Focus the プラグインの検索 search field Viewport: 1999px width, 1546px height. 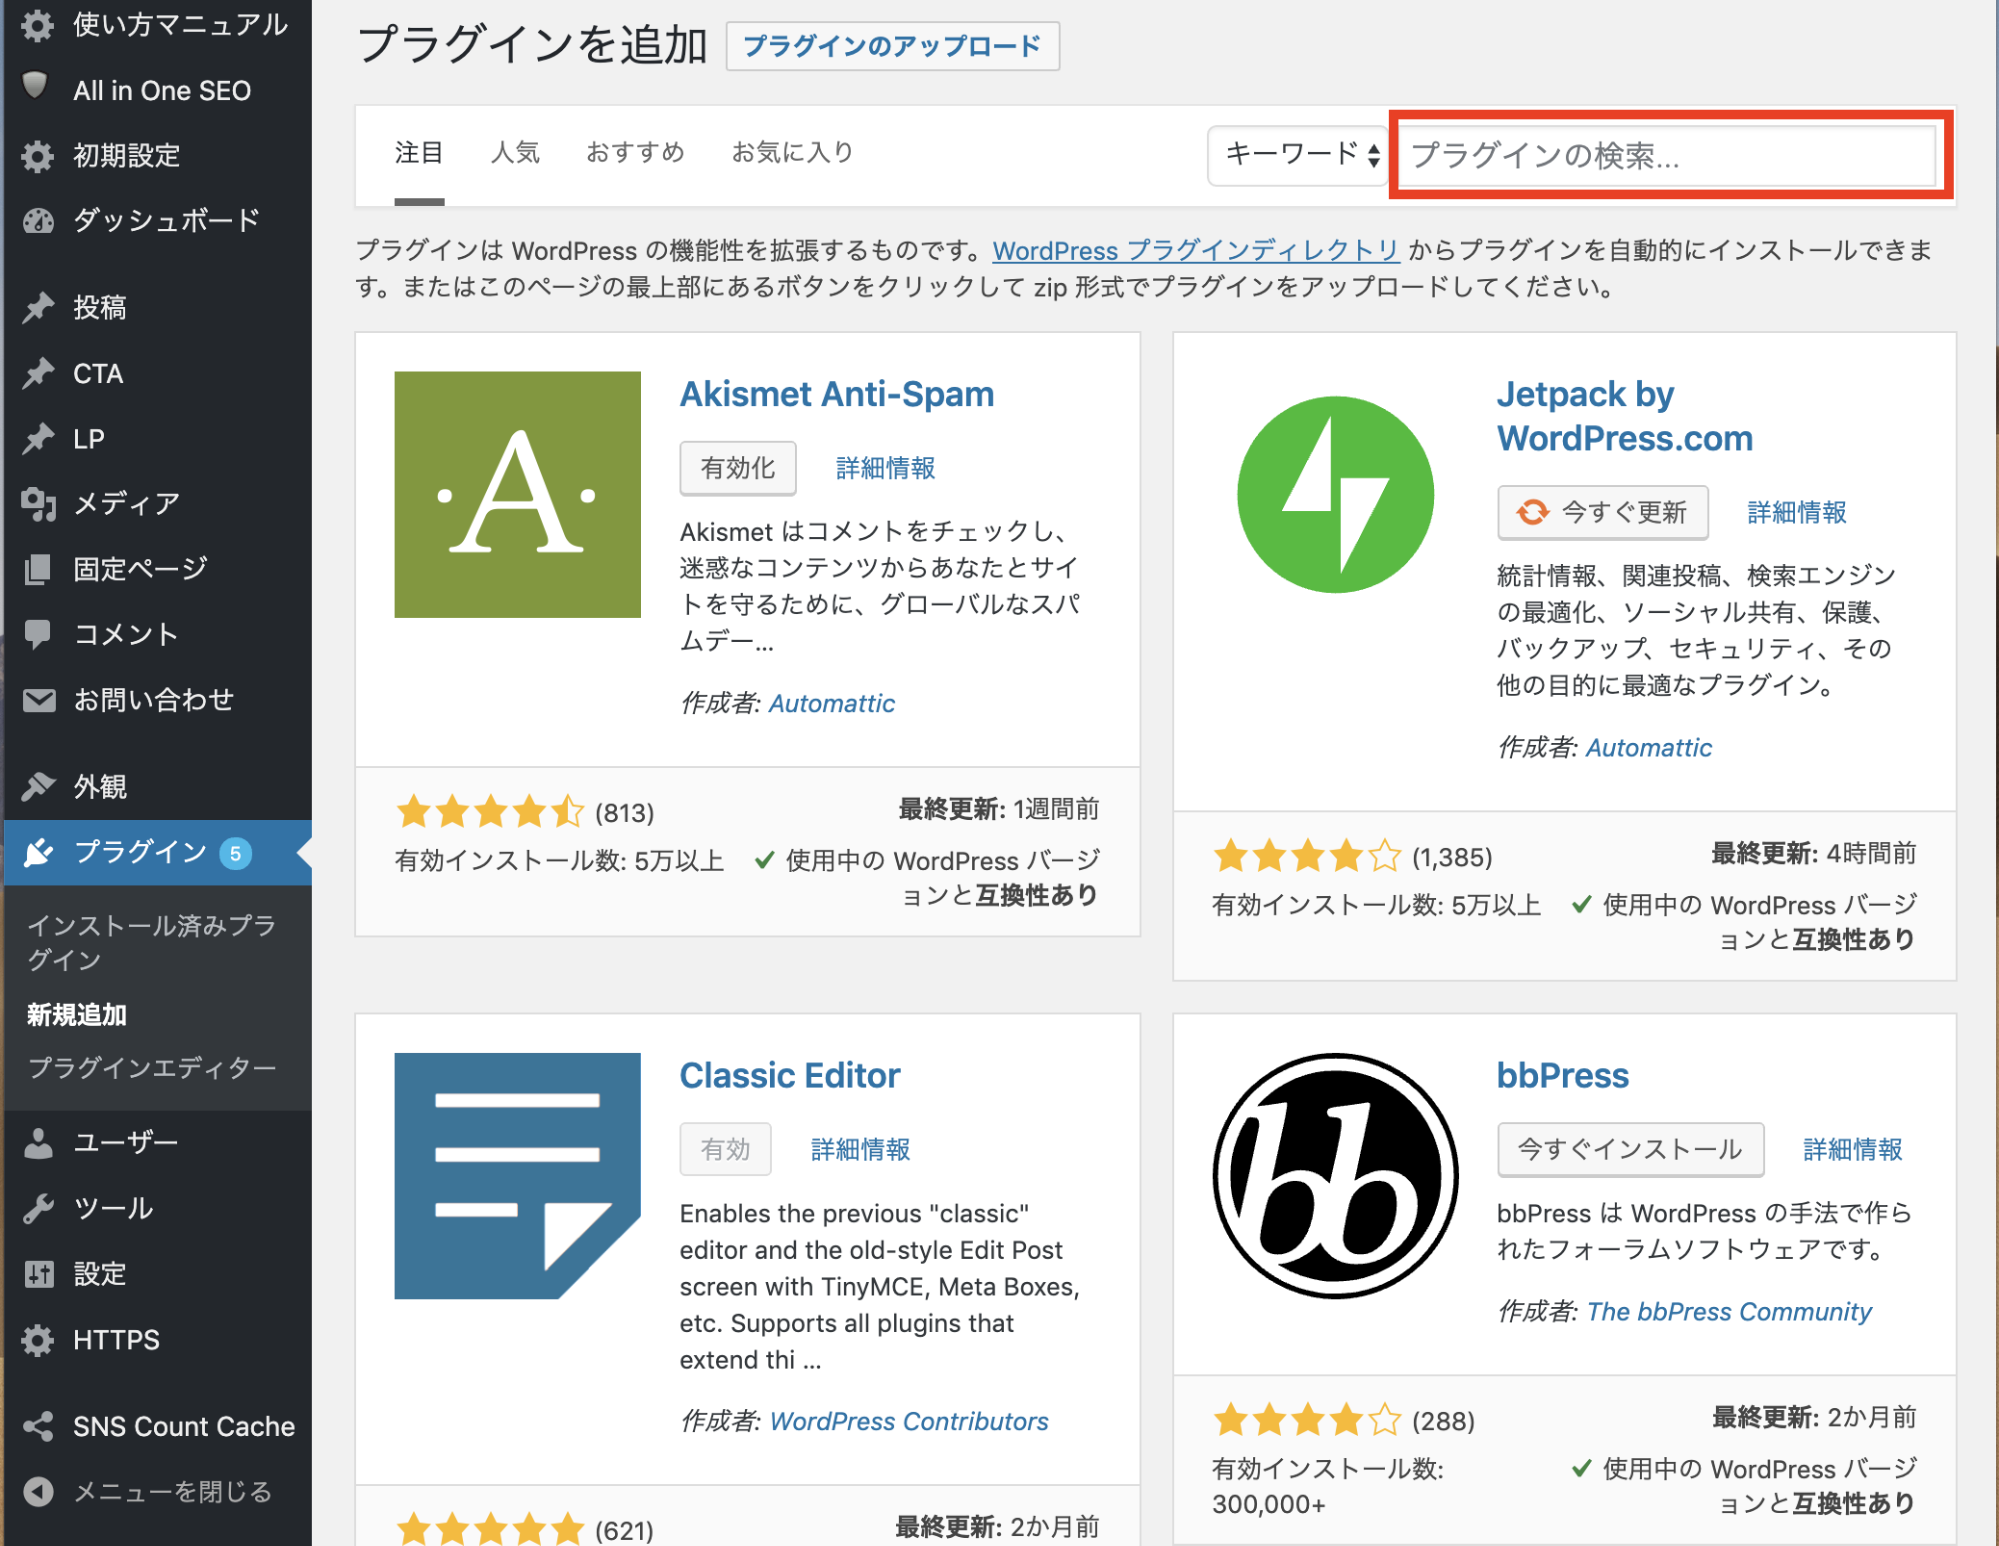(1667, 155)
